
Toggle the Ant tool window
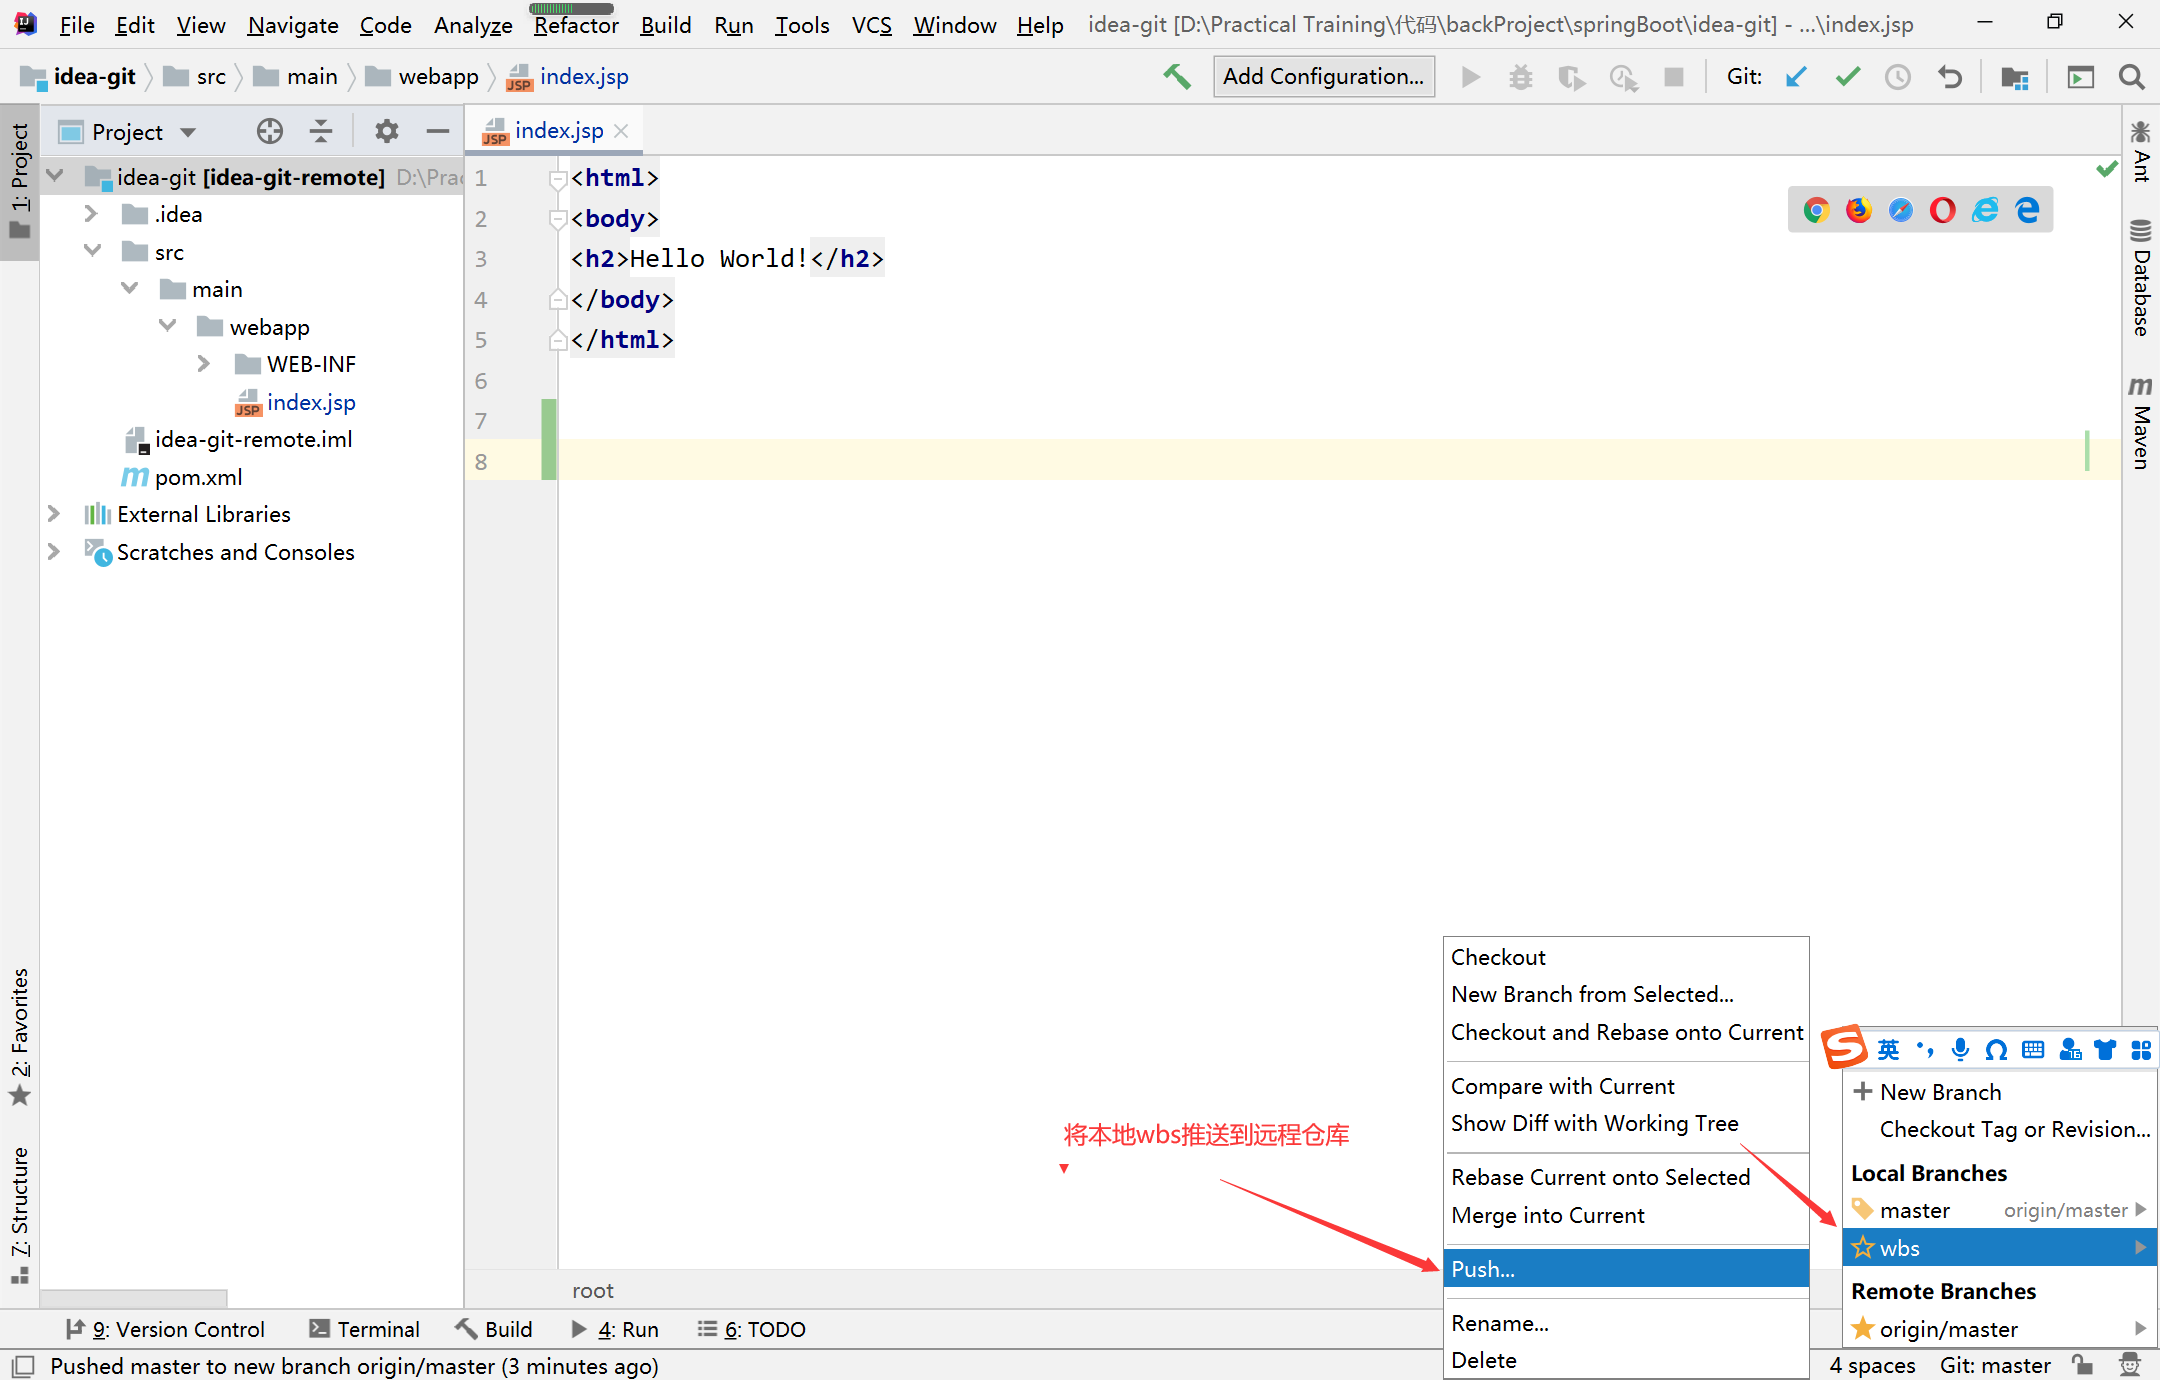[2140, 152]
